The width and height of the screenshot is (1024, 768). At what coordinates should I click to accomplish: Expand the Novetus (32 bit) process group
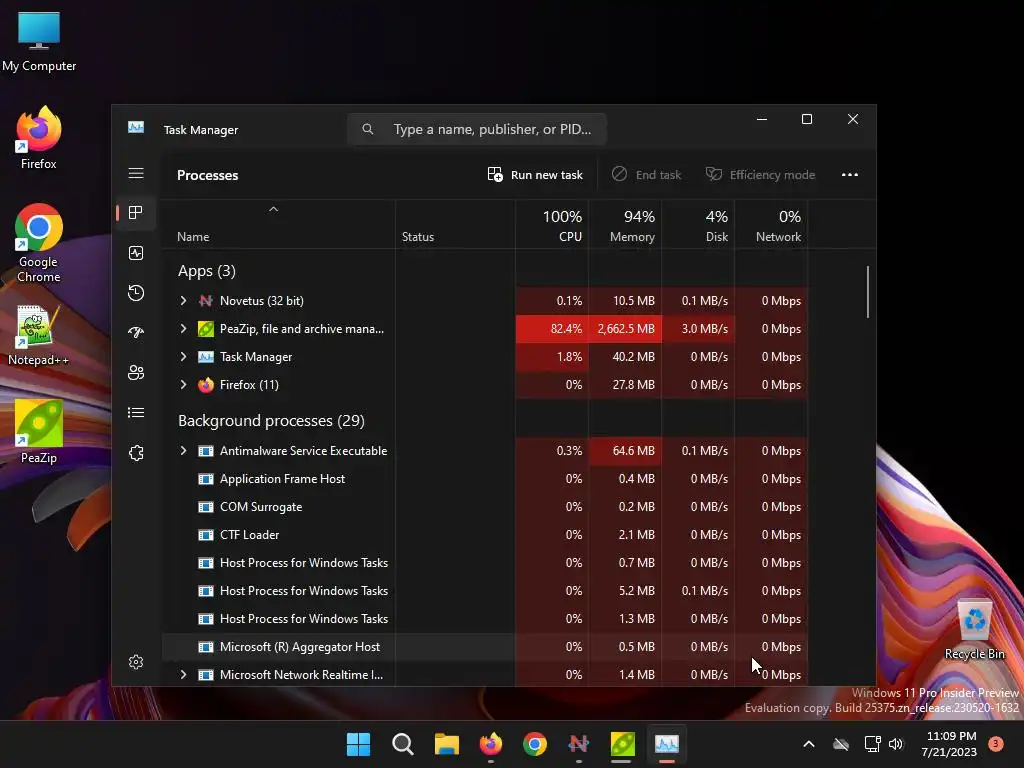[184, 300]
